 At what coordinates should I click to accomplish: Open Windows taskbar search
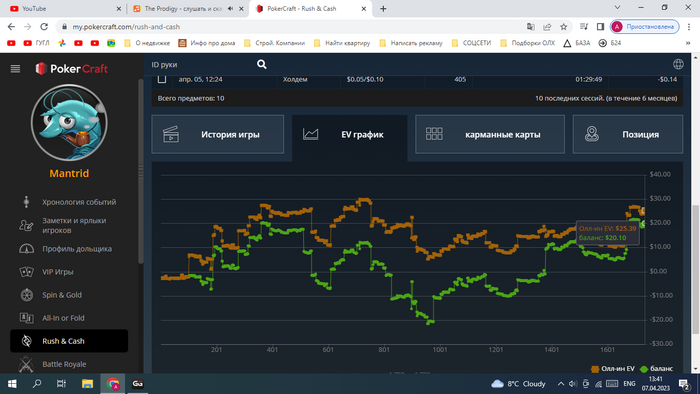pyautogui.click(x=37, y=384)
